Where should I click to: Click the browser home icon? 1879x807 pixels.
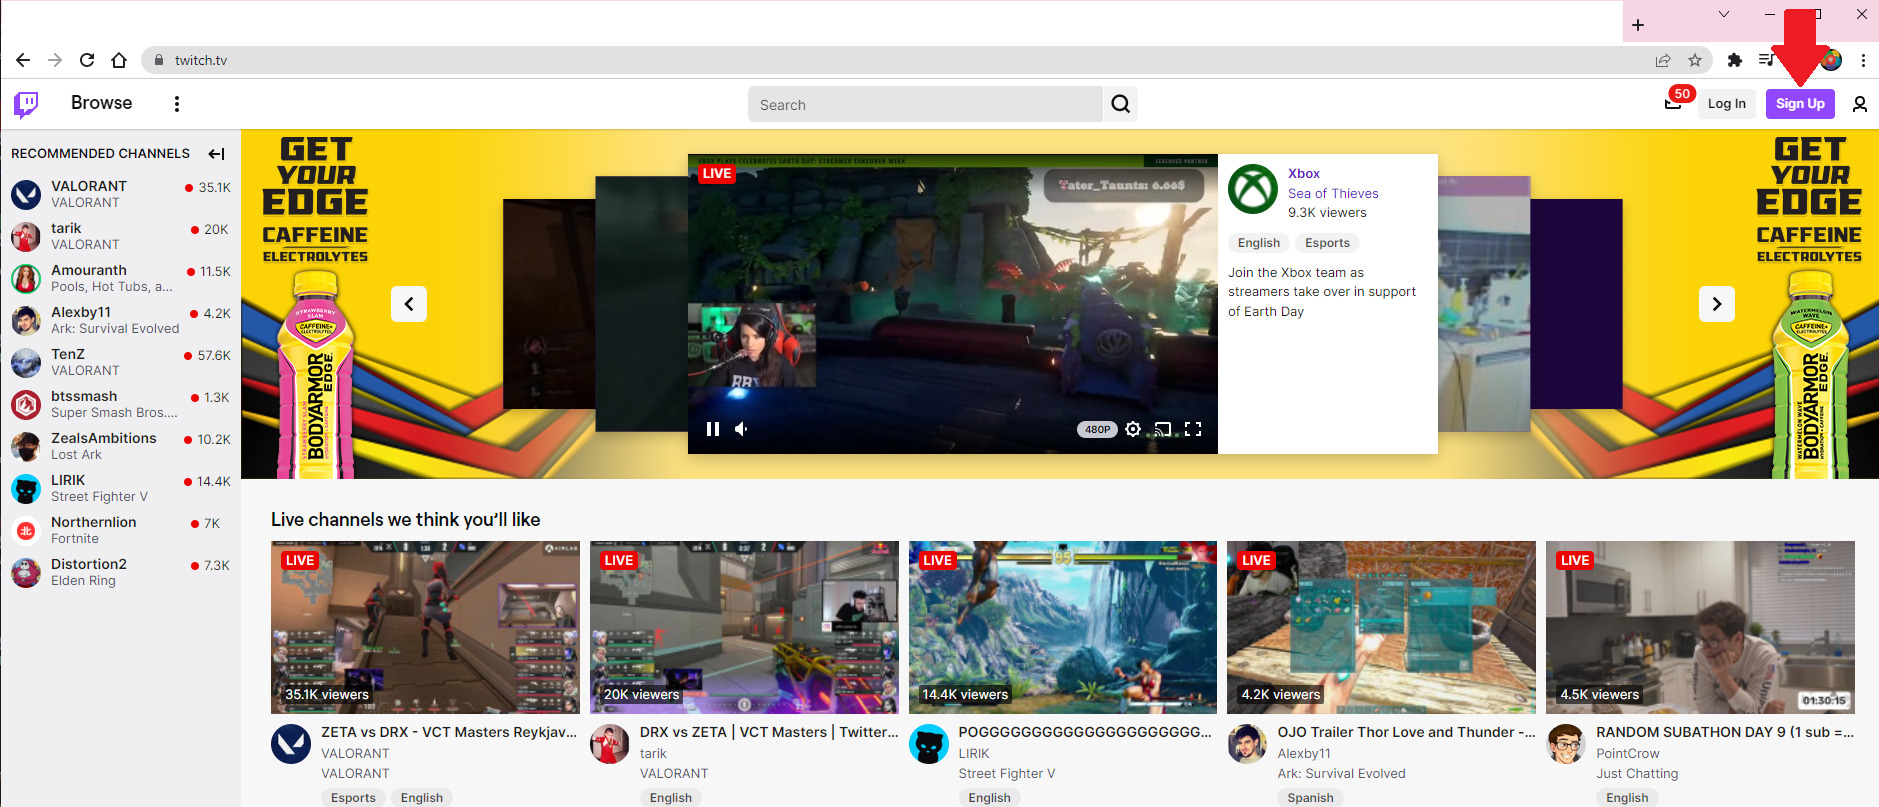tap(119, 60)
